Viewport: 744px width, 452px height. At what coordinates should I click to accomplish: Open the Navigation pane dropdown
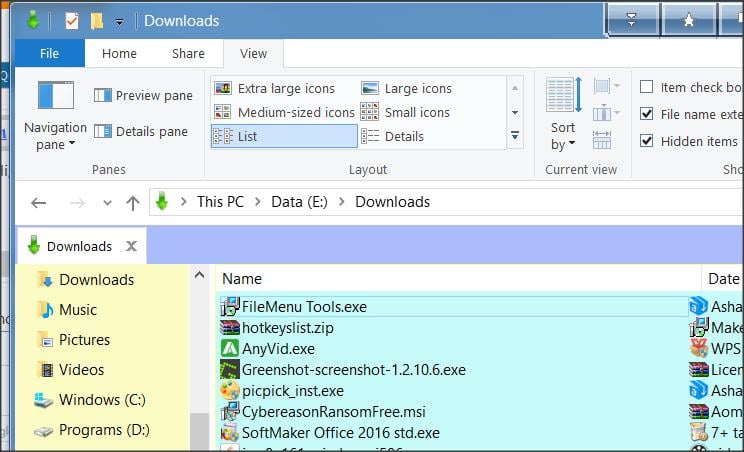[55, 116]
